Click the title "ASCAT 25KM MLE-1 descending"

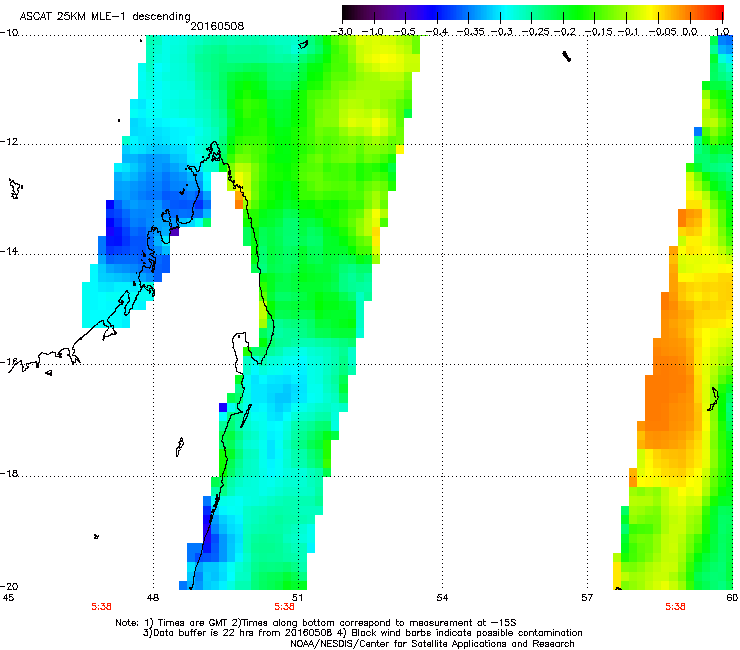[105, 17]
